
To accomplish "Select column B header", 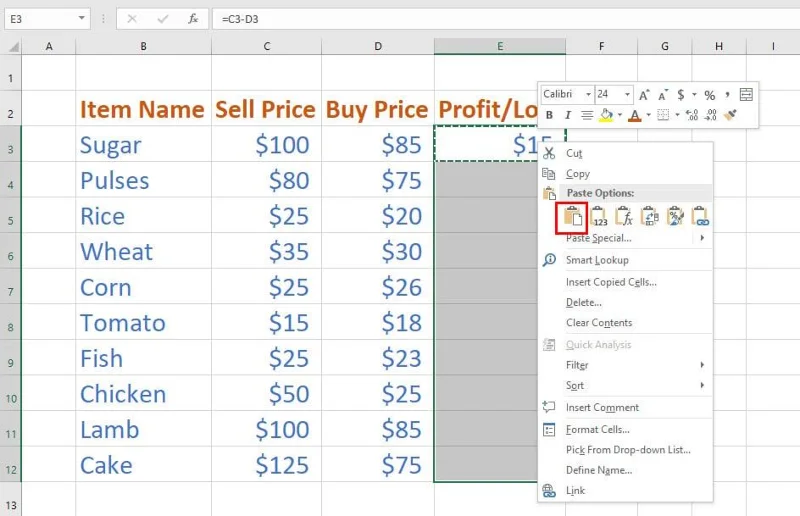I will 143,46.
